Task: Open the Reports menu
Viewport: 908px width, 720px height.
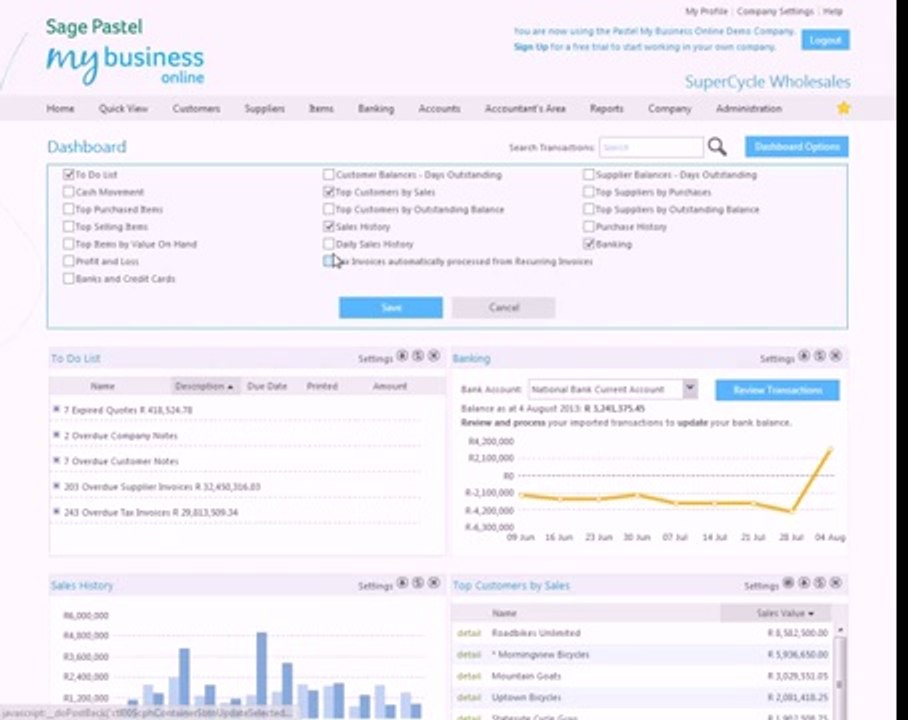Action: [606, 108]
